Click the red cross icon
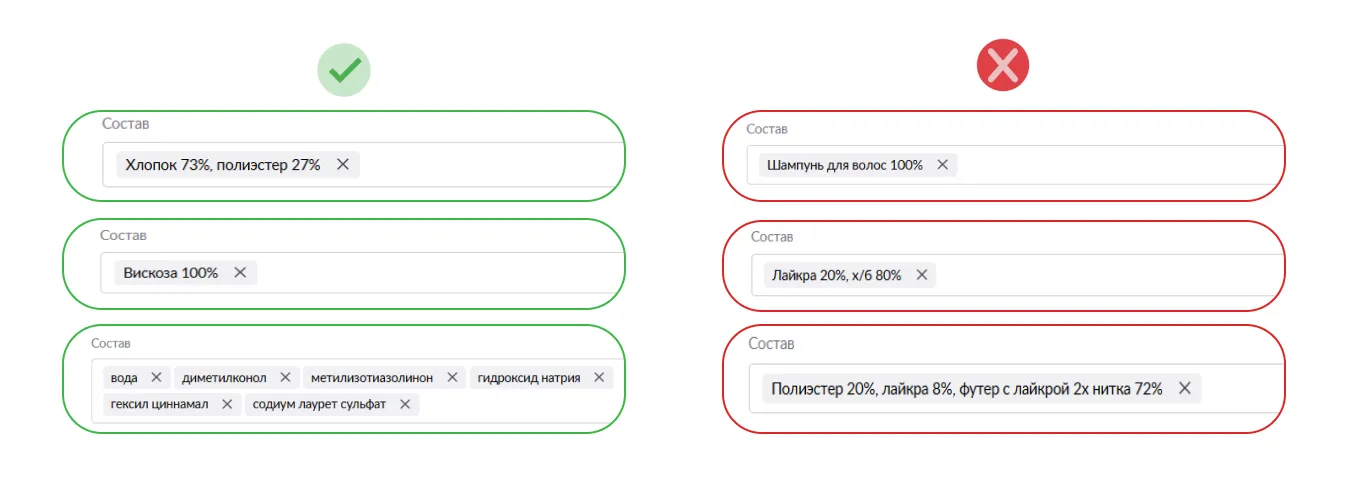Screen dimensions: 1348x494 click(x=1003, y=69)
